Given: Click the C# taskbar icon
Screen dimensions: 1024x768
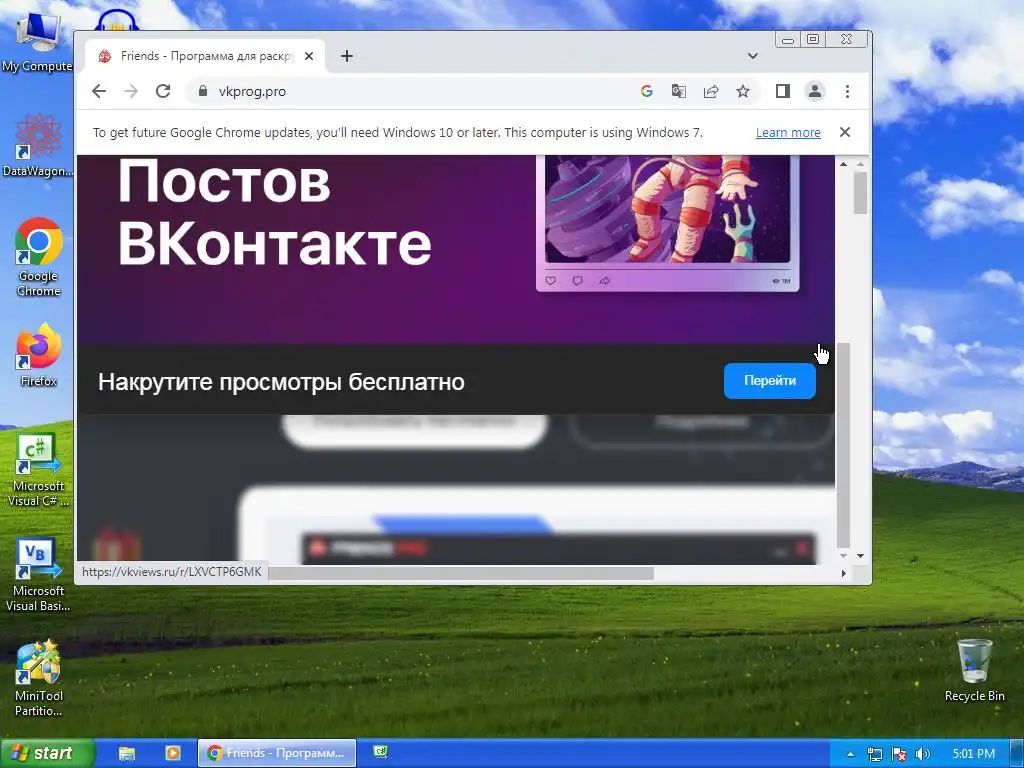Looking at the screenshot, I should pyautogui.click(x=381, y=752).
